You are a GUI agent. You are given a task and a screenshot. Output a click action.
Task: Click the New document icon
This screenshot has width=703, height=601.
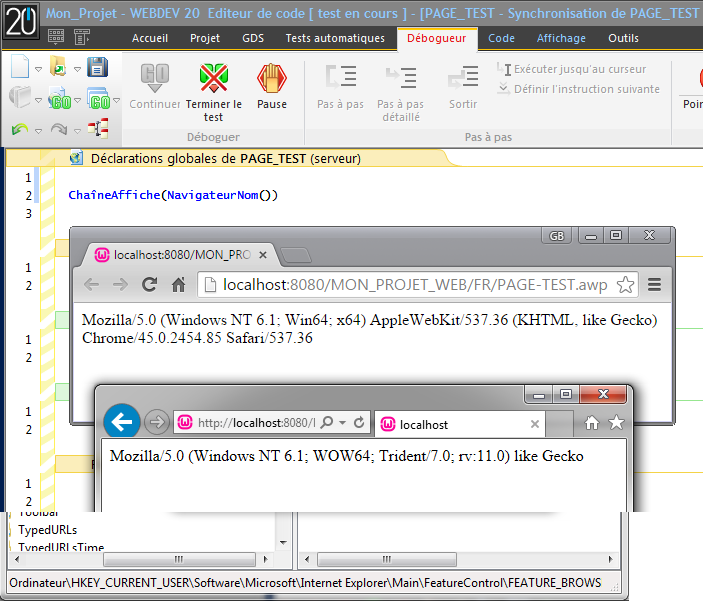tap(20, 67)
